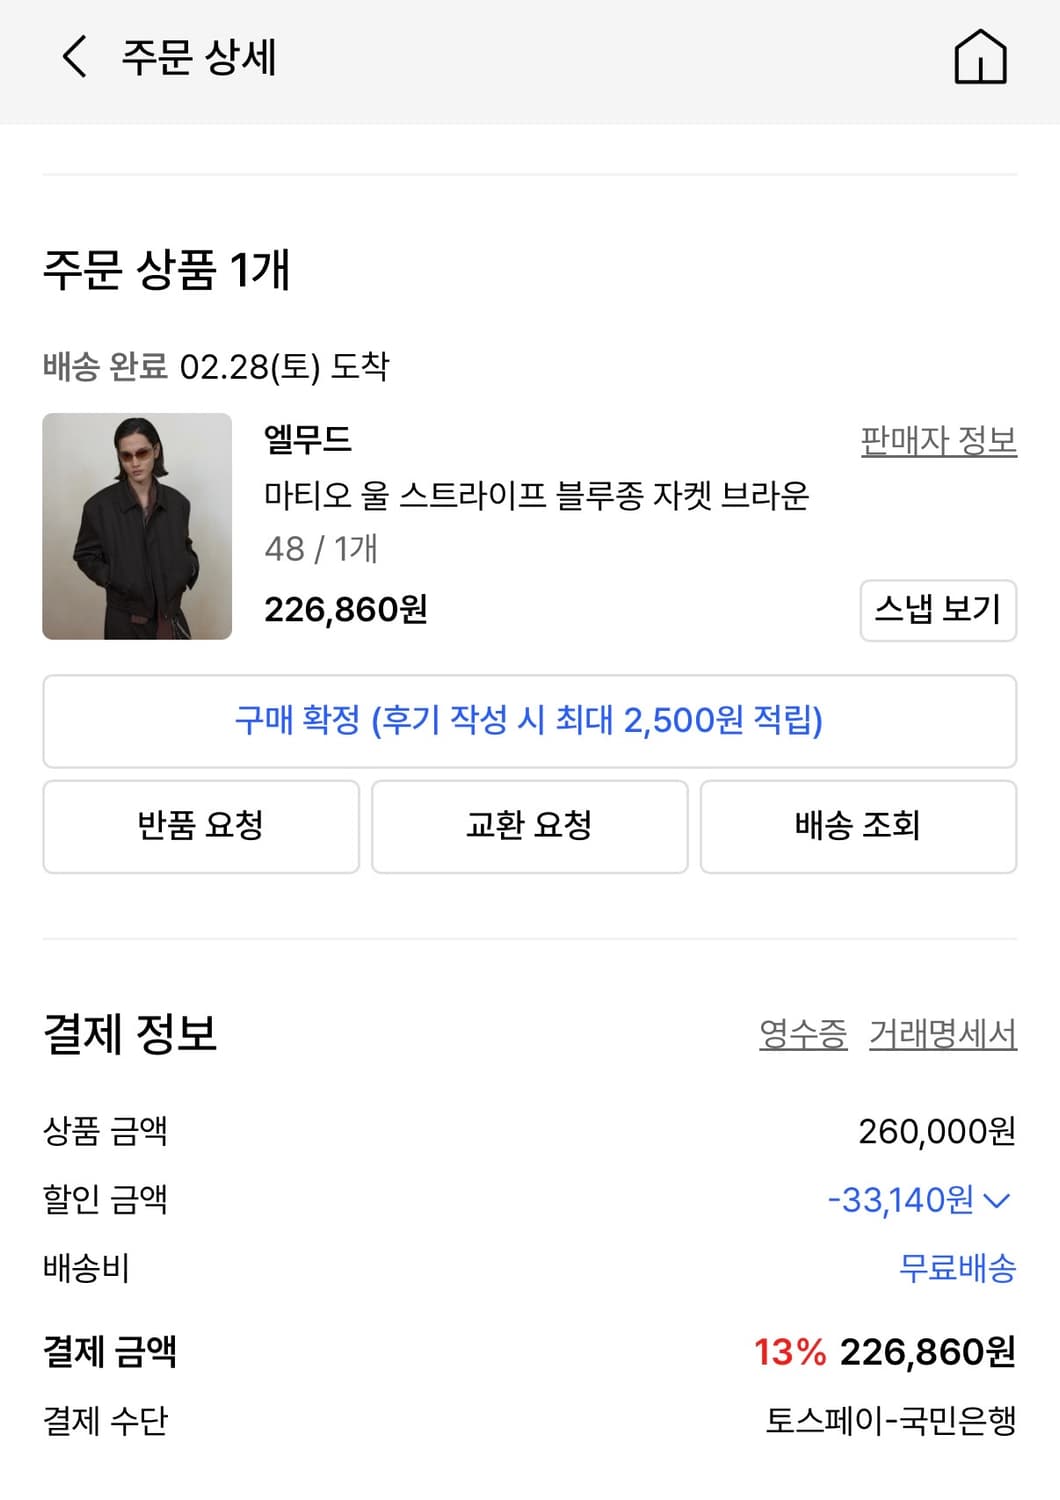This screenshot has height=1500, width=1060.
Task: Tap the delivery status 배송 완료 label
Action: point(105,365)
